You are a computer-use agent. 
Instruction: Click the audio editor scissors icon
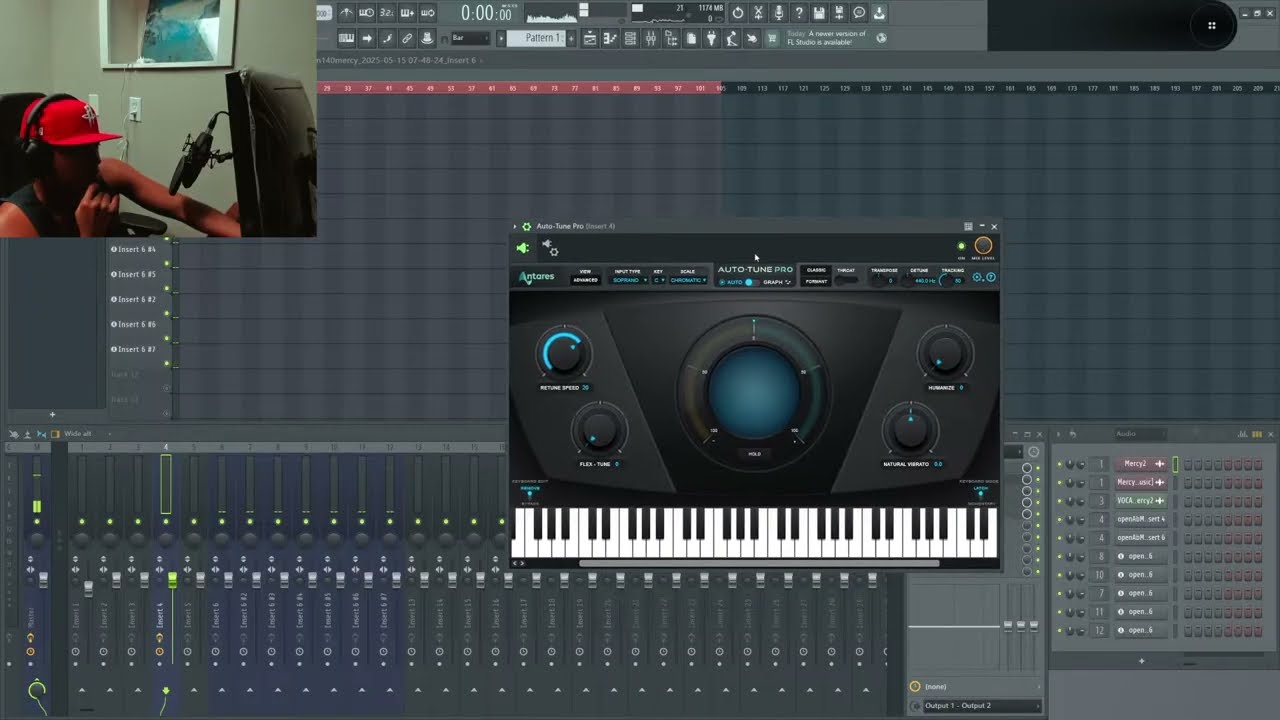758,13
